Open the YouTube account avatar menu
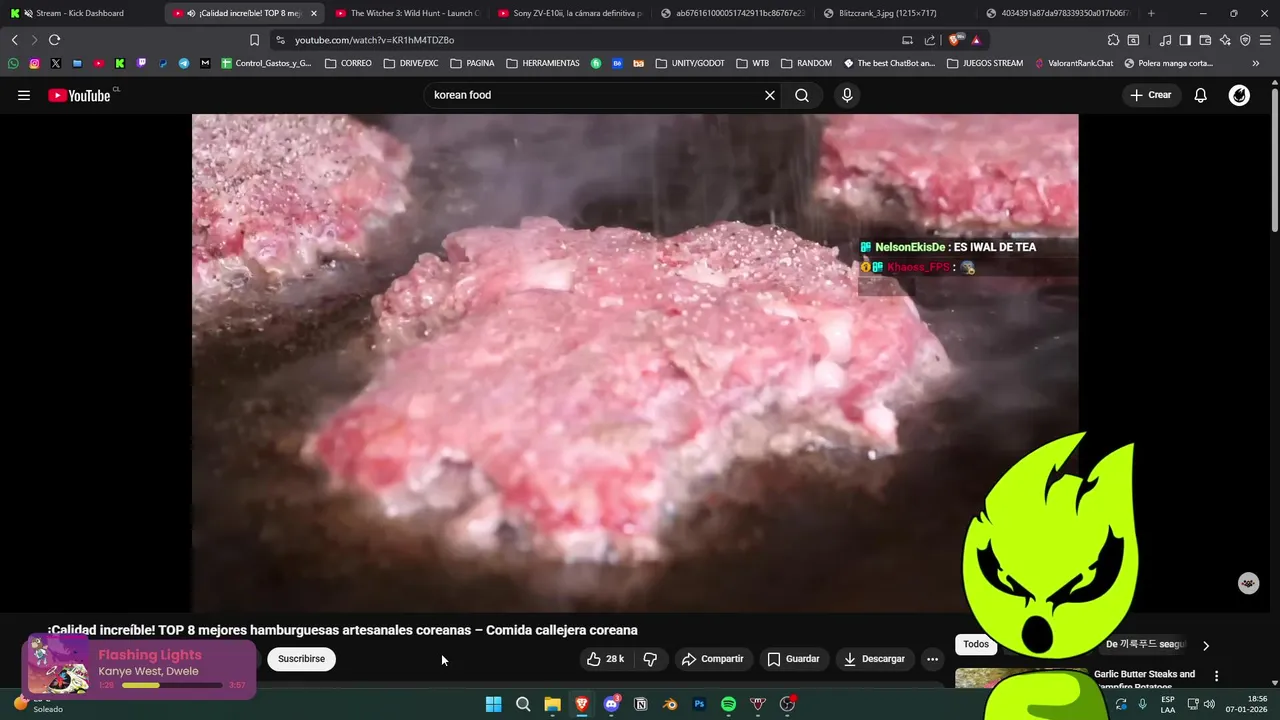Viewport: 1280px width, 720px height. click(x=1239, y=95)
